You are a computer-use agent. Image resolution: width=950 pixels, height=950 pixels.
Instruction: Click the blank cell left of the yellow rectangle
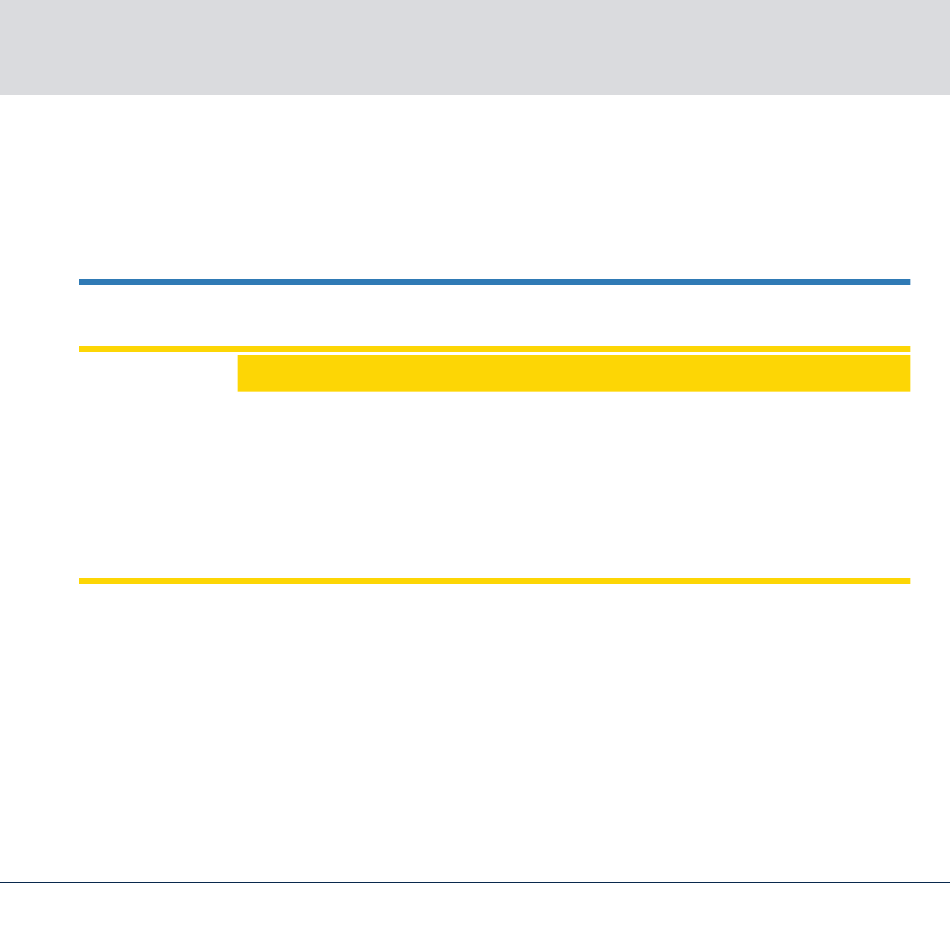tap(158, 373)
